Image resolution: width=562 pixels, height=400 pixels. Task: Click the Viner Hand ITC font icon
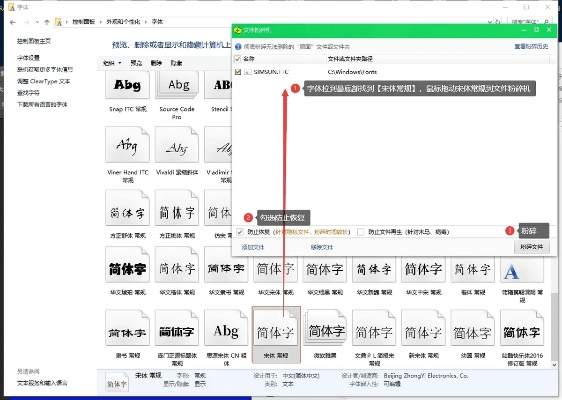(x=127, y=145)
